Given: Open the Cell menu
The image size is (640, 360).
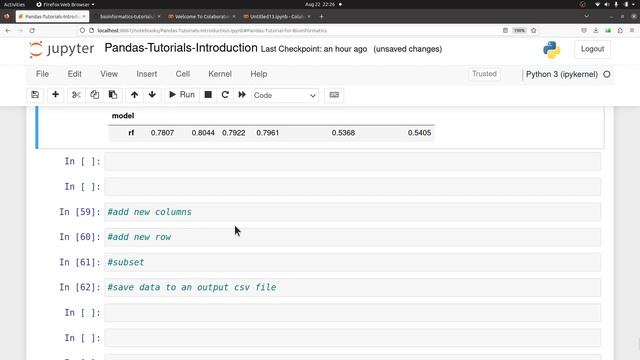Looking at the screenshot, I should [x=182, y=74].
